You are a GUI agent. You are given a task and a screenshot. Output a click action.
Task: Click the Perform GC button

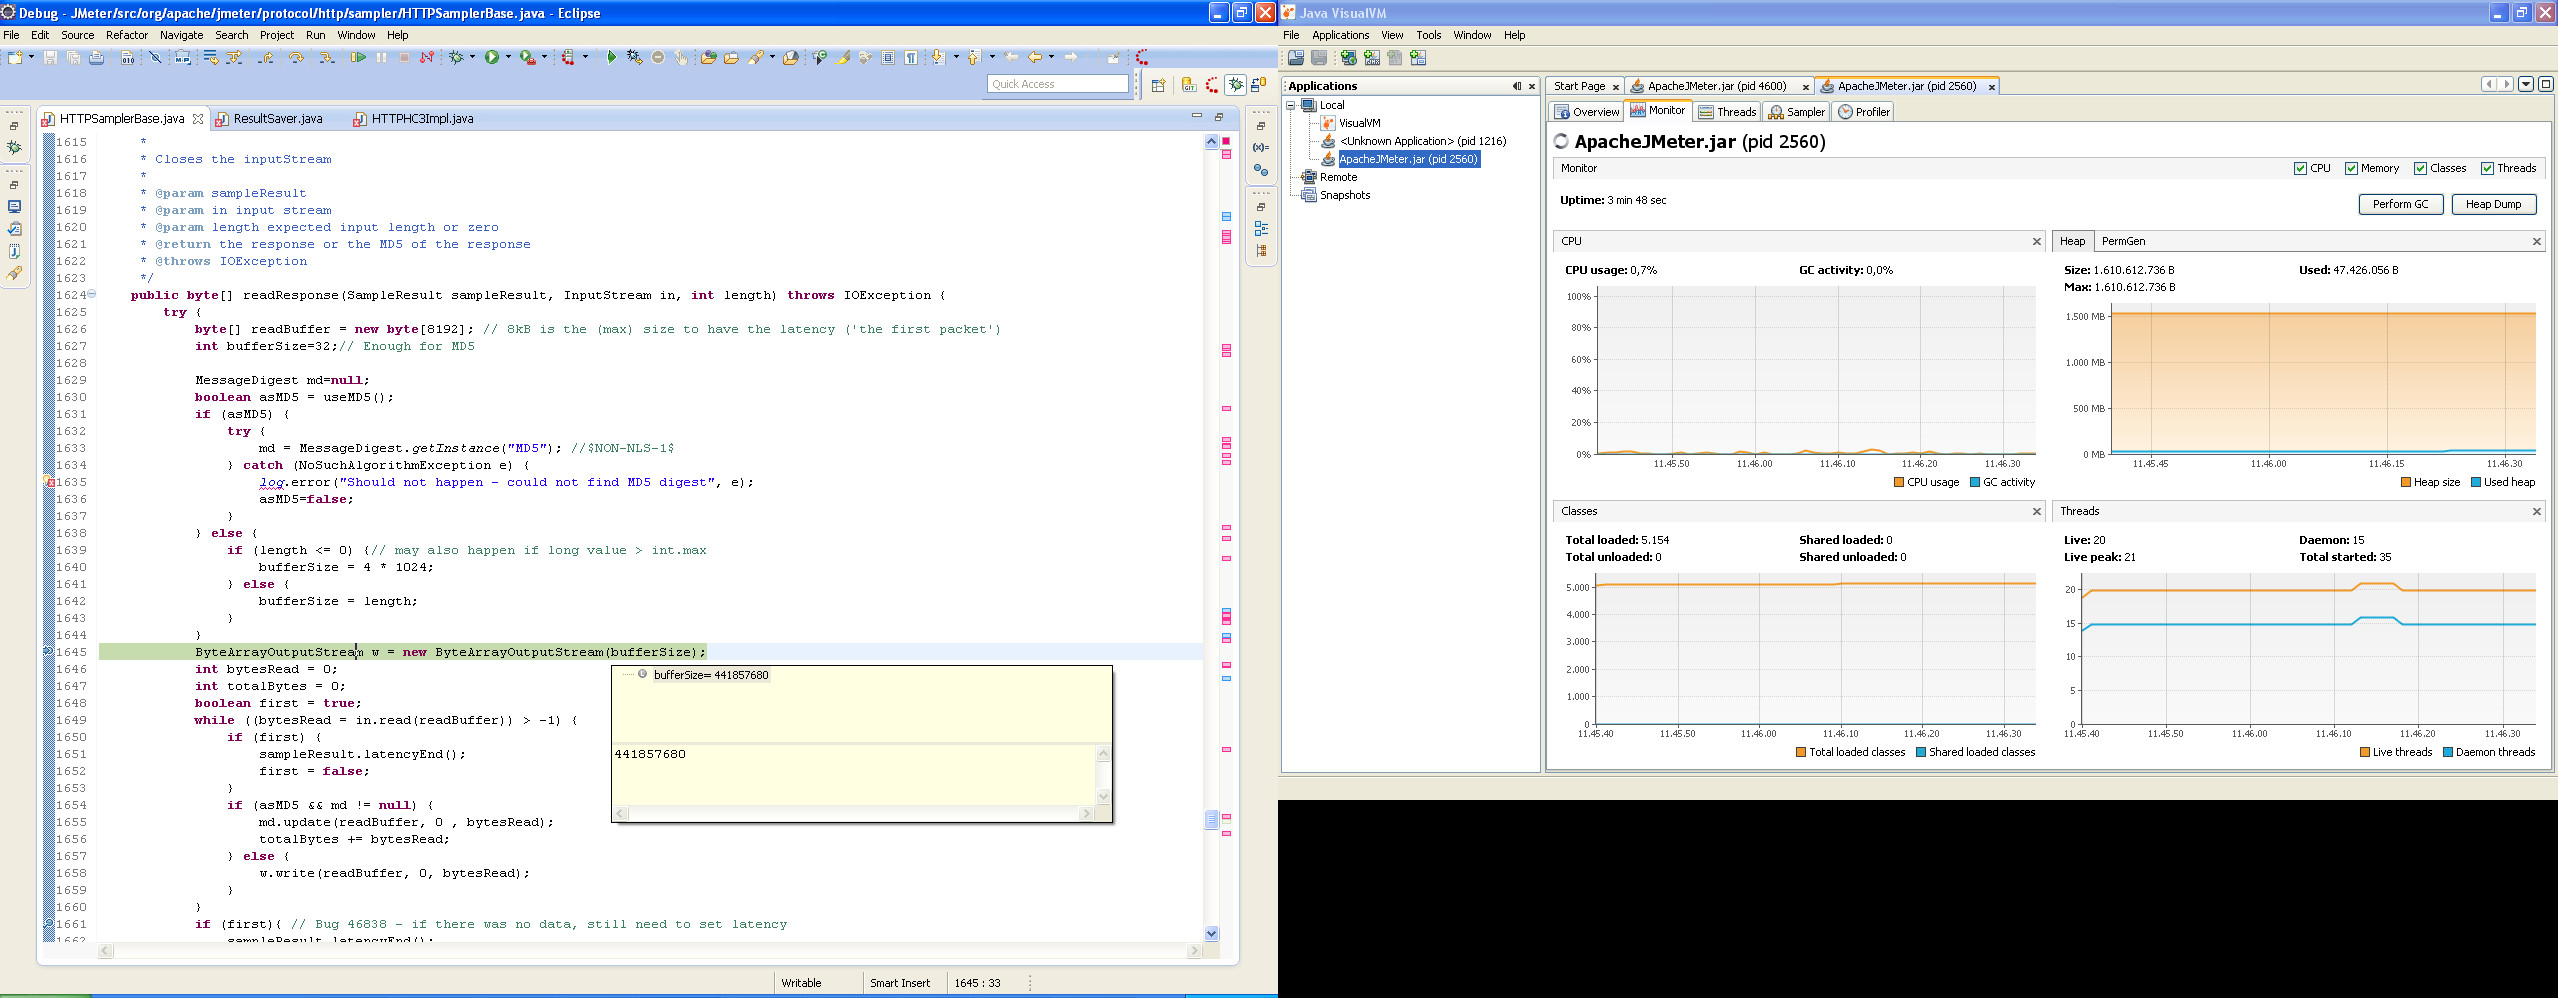pyautogui.click(x=2402, y=204)
